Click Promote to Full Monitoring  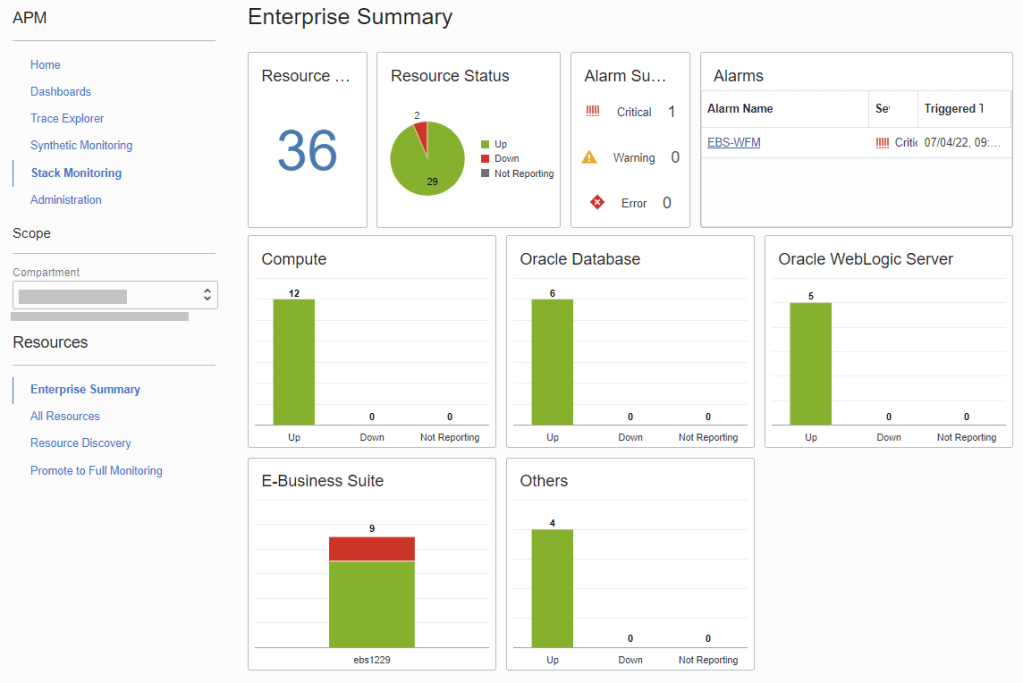pos(96,471)
